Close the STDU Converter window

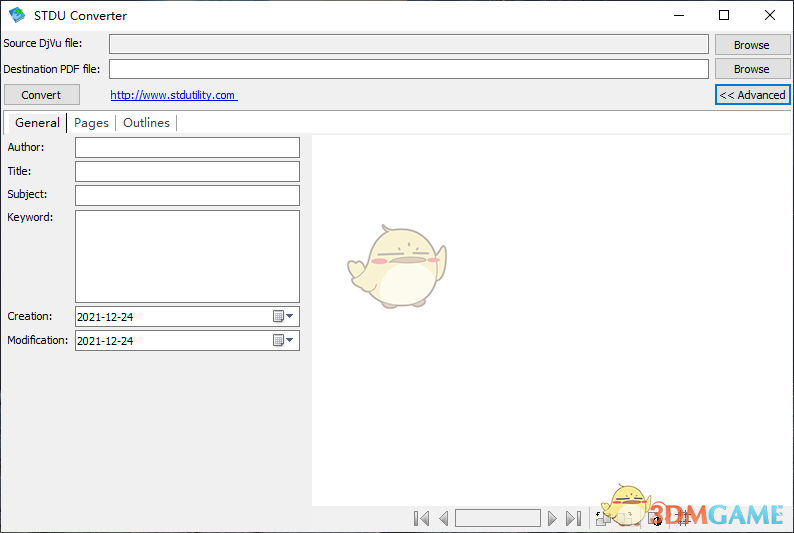tap(770, 15)
